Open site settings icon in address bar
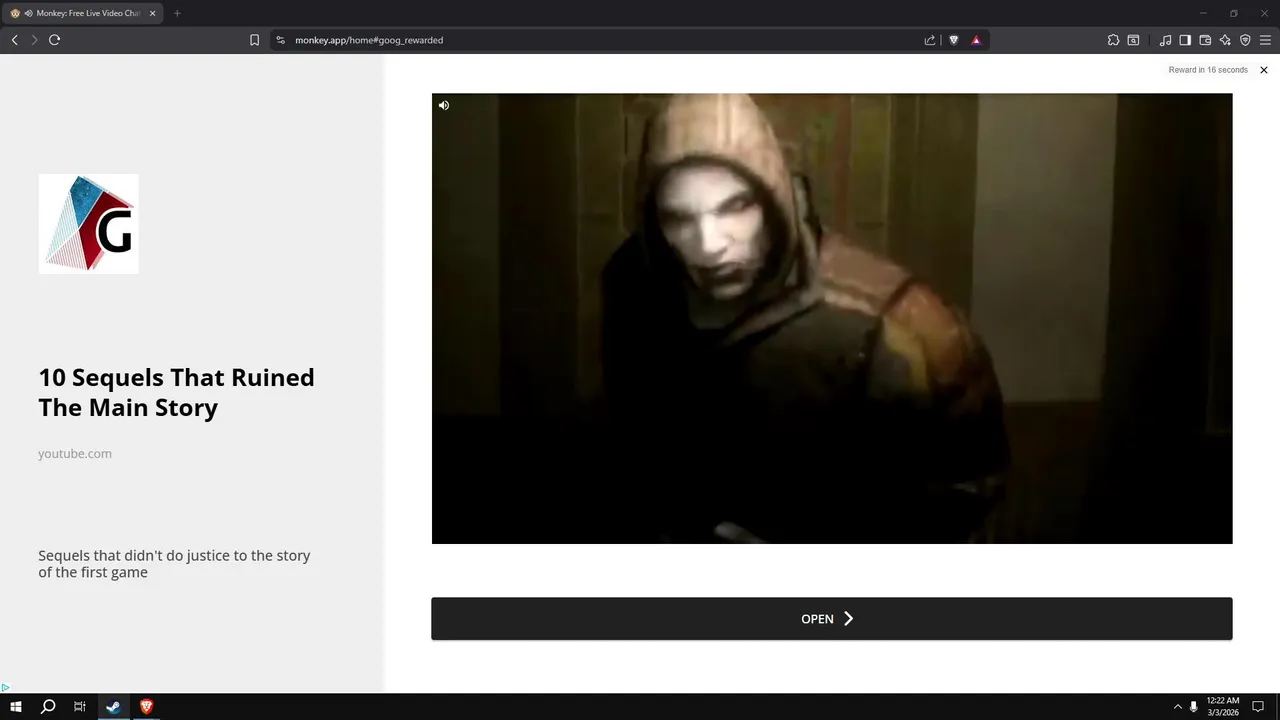 coord(281,40)
